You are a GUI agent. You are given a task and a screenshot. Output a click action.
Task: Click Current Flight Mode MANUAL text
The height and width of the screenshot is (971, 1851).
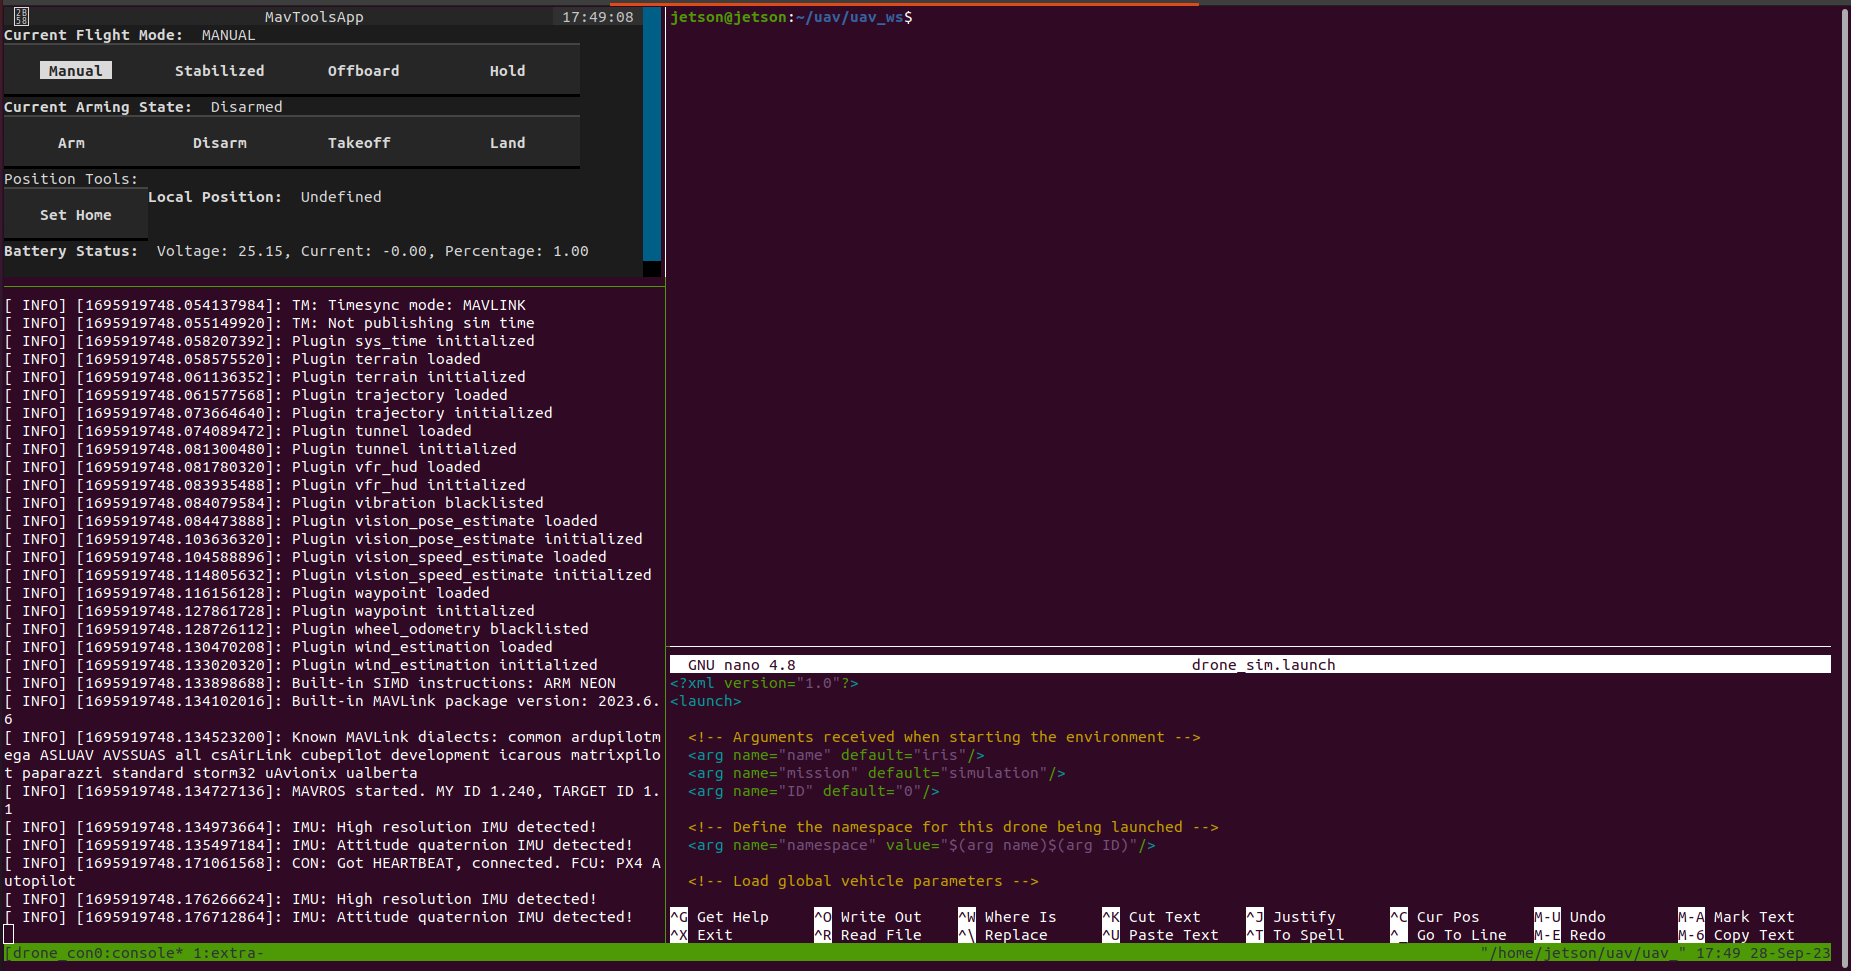point(228,35)
